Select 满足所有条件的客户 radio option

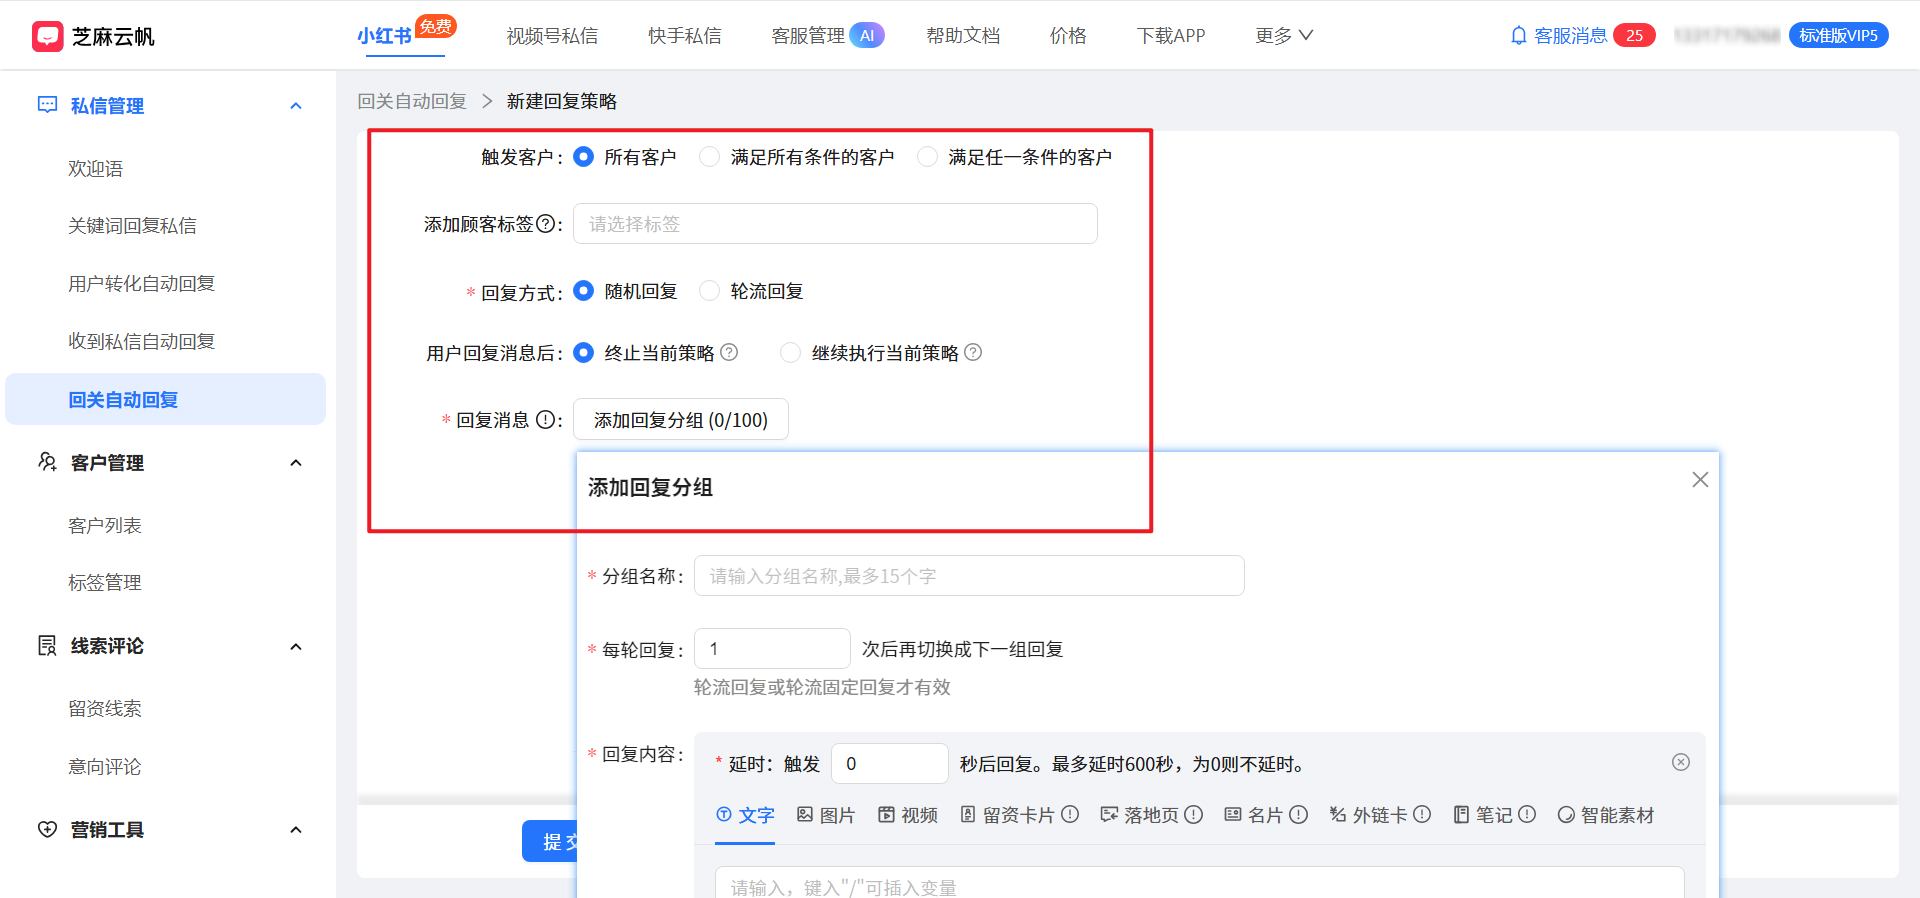[x=709, y=157]
